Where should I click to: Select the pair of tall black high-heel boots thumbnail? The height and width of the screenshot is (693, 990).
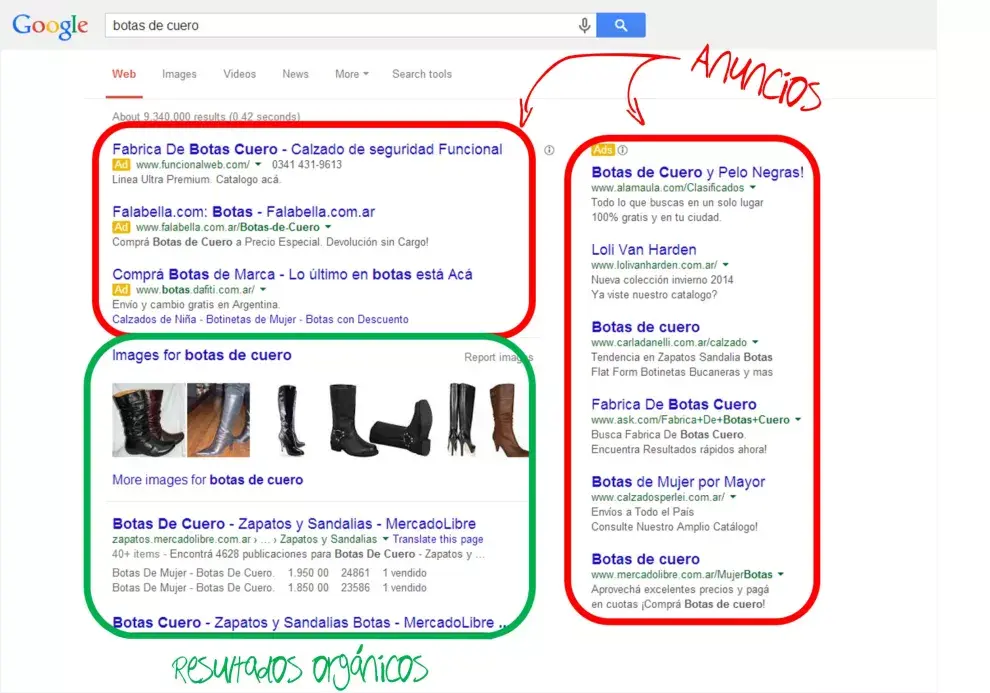(x=462, y=420)
